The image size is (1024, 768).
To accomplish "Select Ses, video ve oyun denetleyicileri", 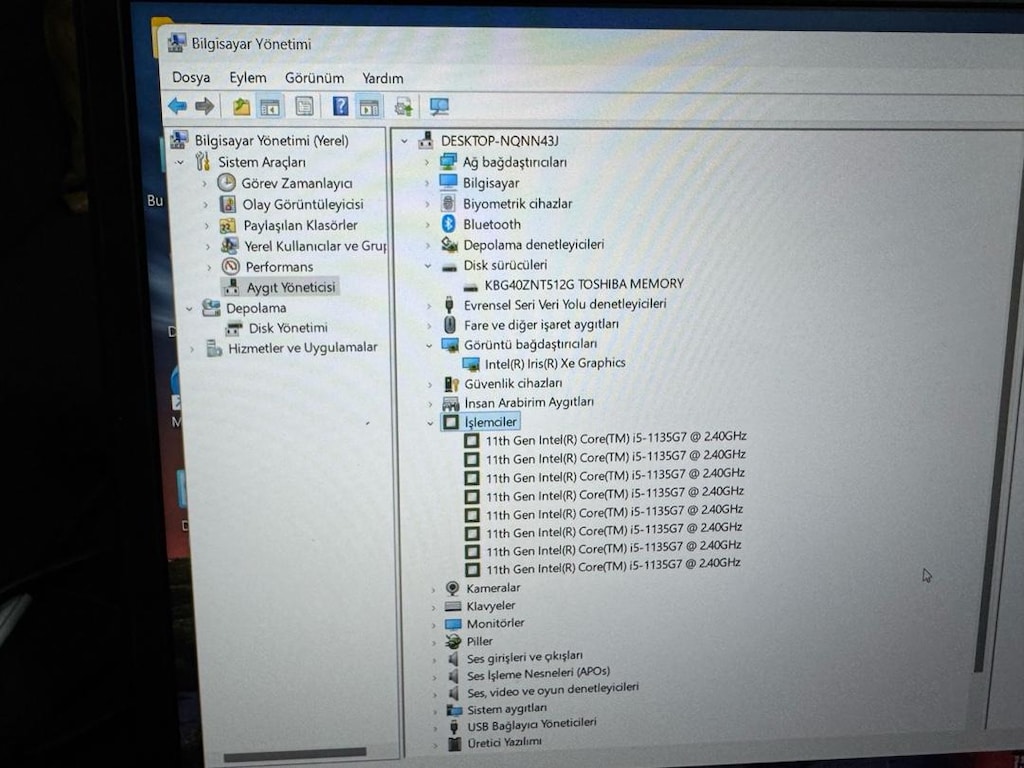I will (x=552, y=690).
